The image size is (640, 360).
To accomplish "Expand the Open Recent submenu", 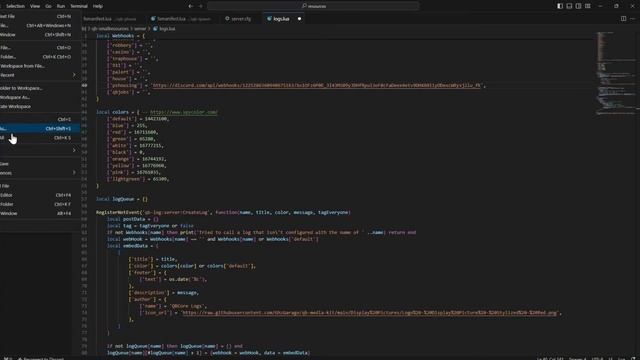I will click(39, 75).
